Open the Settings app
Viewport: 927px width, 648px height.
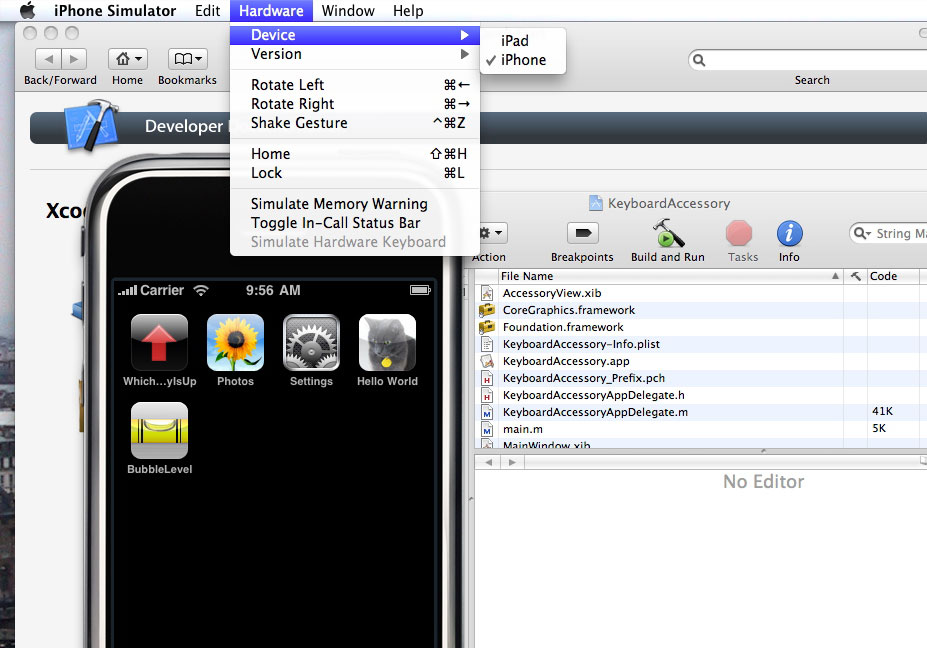(311, 342)
